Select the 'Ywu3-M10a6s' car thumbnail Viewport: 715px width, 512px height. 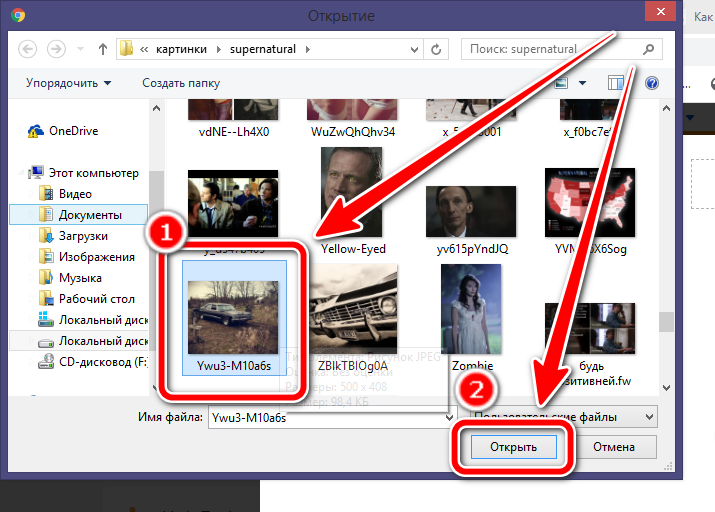[x=234, y=318]
